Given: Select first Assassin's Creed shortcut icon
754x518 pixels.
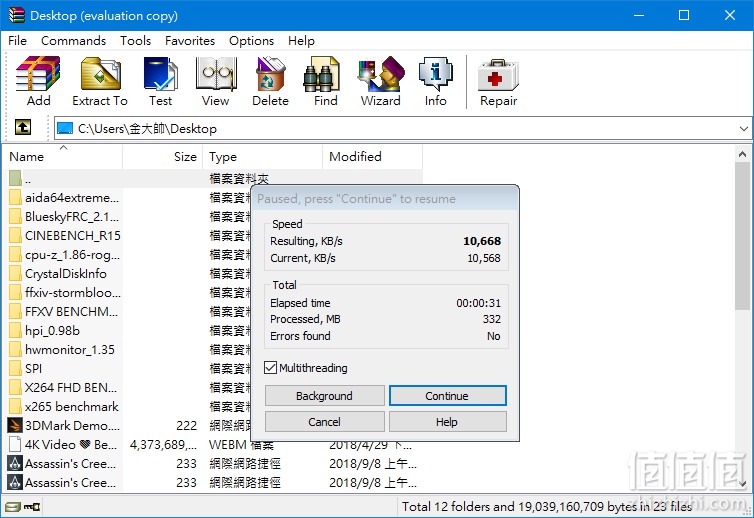Looking at the screenshot, I should tap(15, 464).
